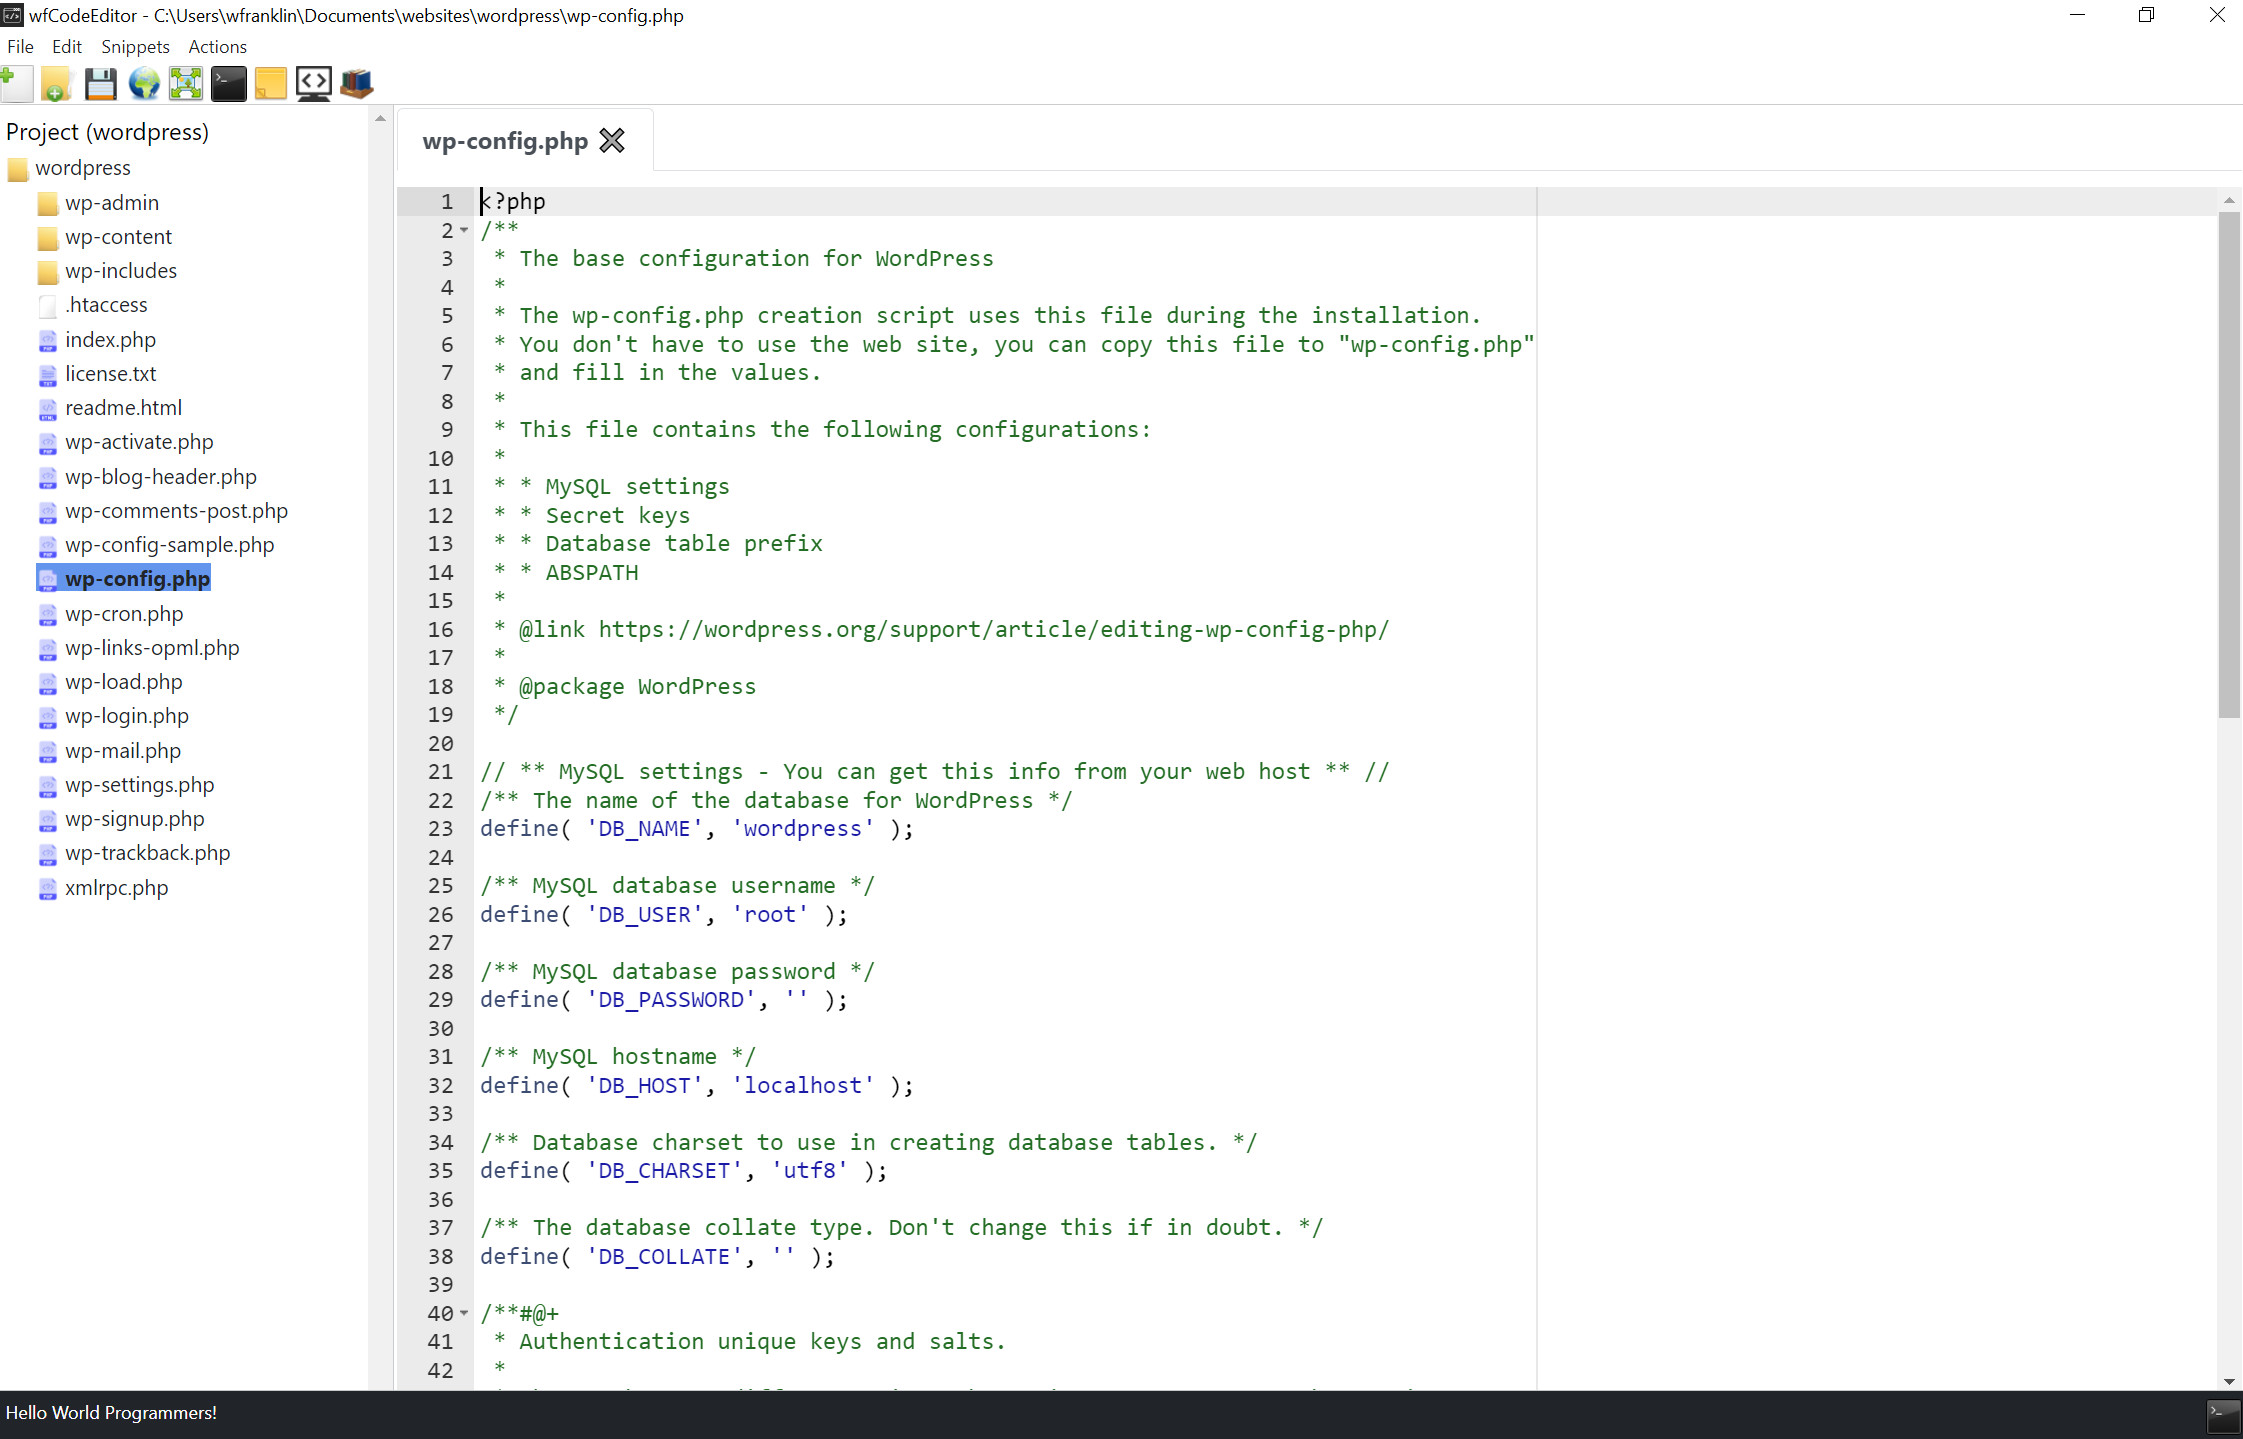Screen dimensions: 2243x1439
Task: Click the index.php file icon
Action: click(47, 341)
